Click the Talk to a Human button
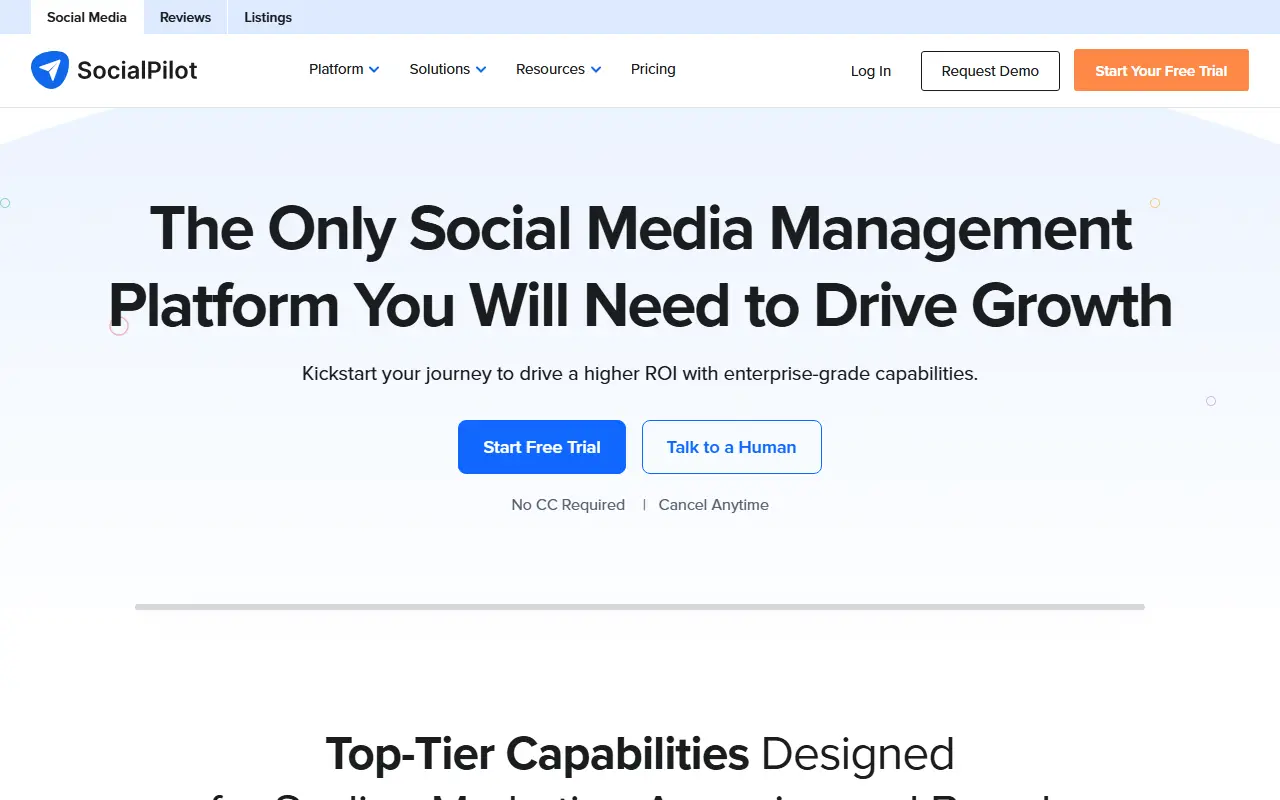The image size is (1280, 800). click(732, 447)
